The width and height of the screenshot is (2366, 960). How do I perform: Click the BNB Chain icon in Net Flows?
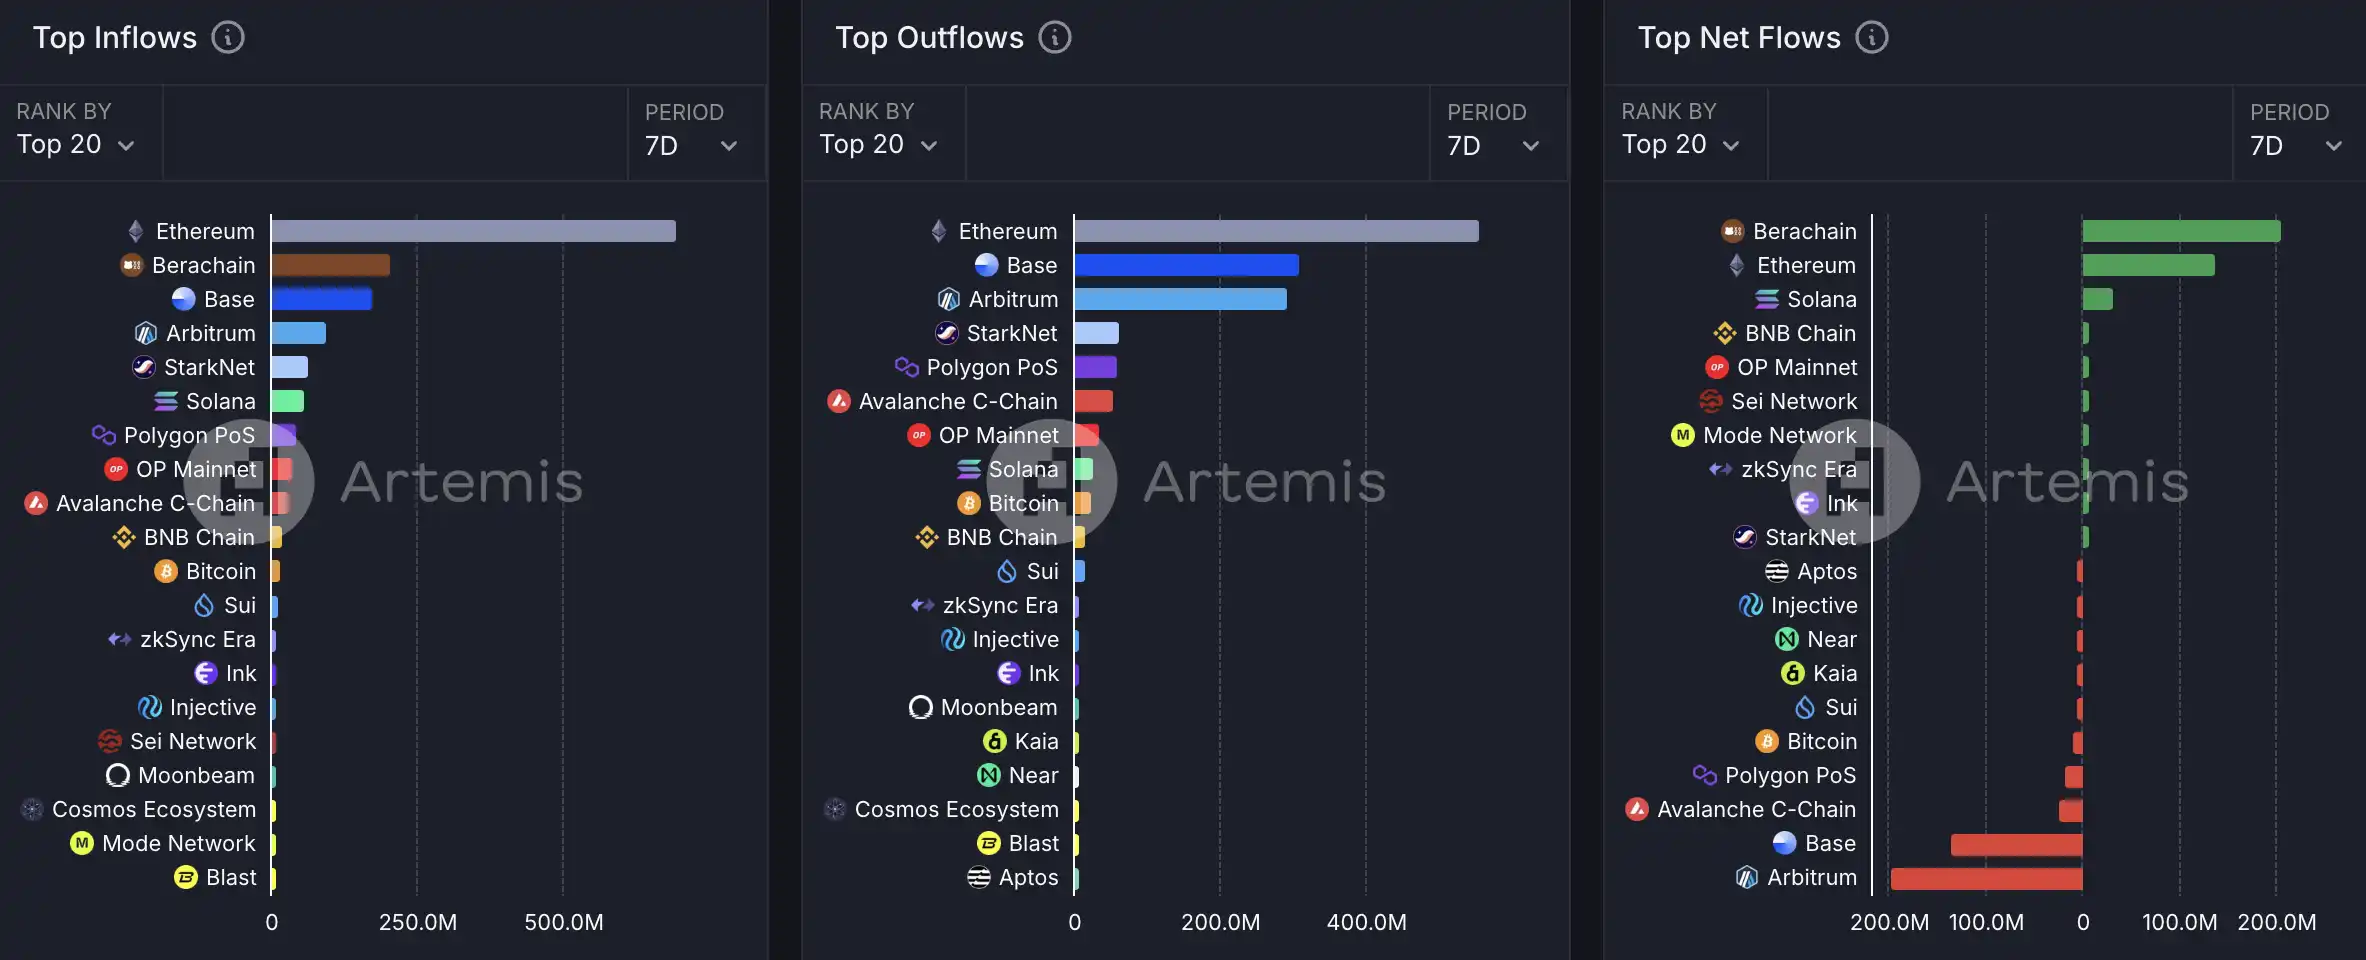coord(1725,333)
